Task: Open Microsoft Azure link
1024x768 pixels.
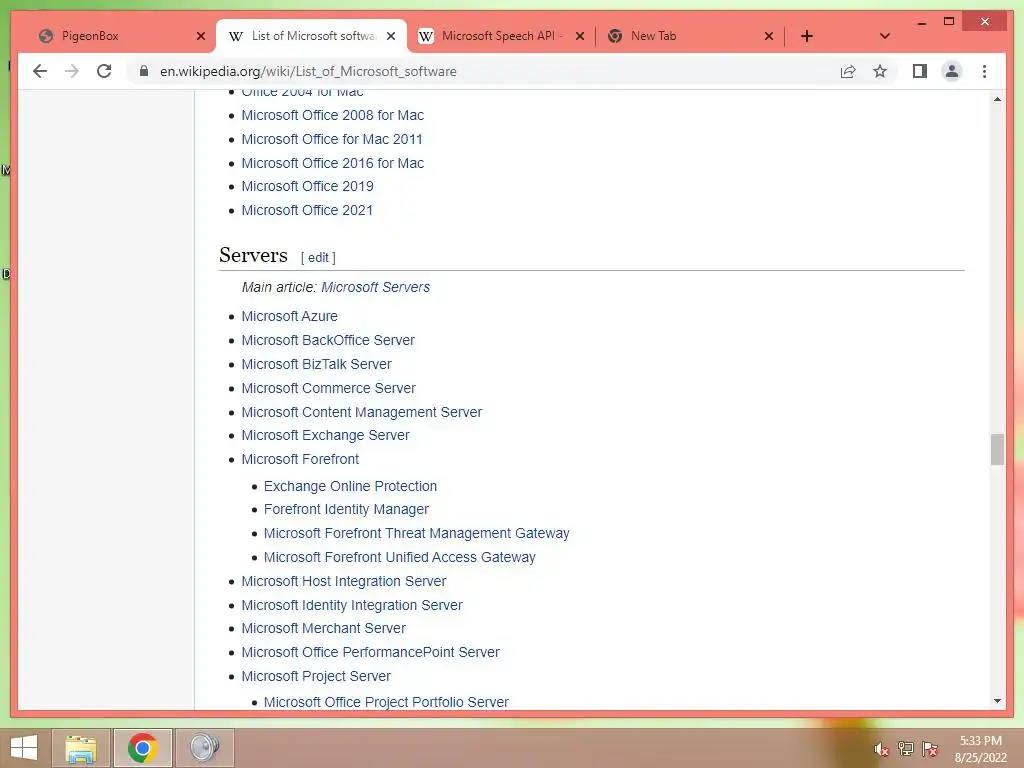Action: click(x=289, y=316)
